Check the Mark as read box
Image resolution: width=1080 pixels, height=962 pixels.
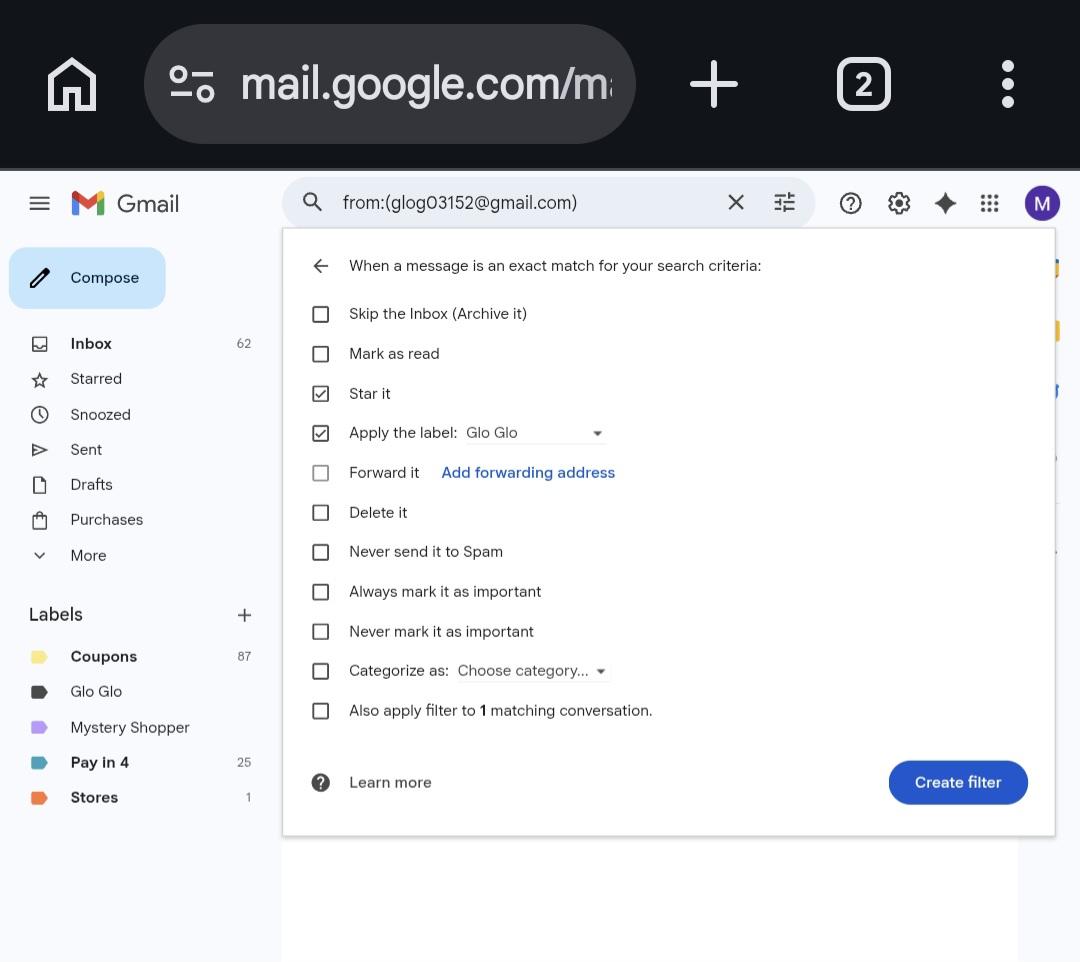(x=320, y=354)
